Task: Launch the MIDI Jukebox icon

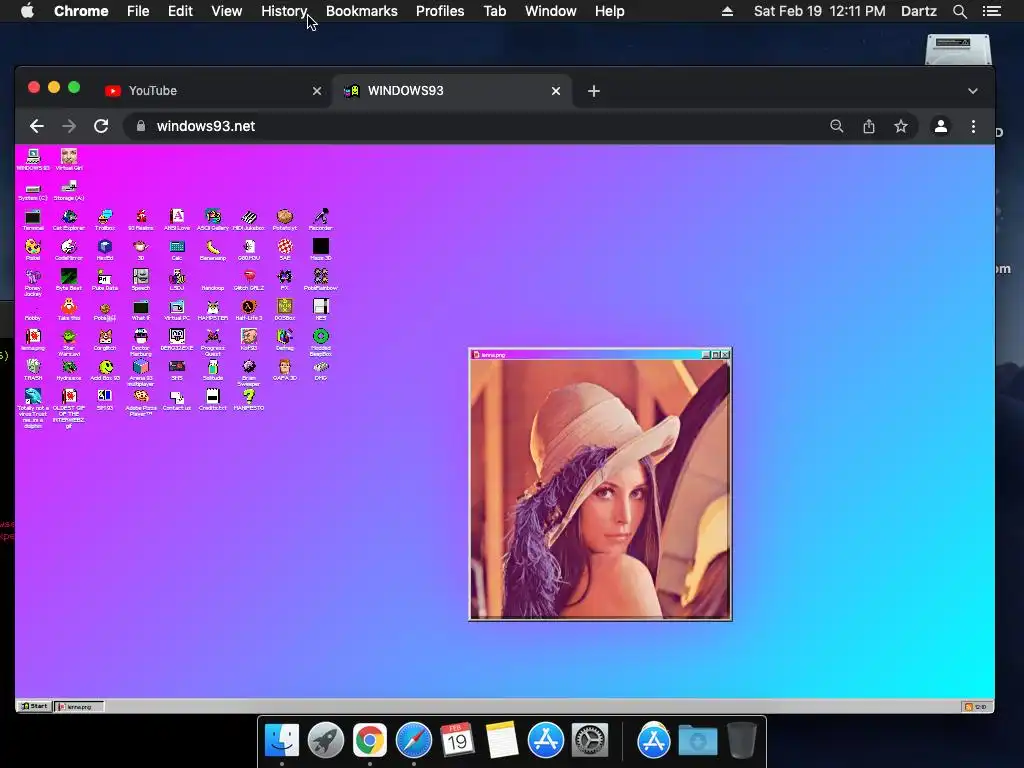Action: (x=248, y=219)
